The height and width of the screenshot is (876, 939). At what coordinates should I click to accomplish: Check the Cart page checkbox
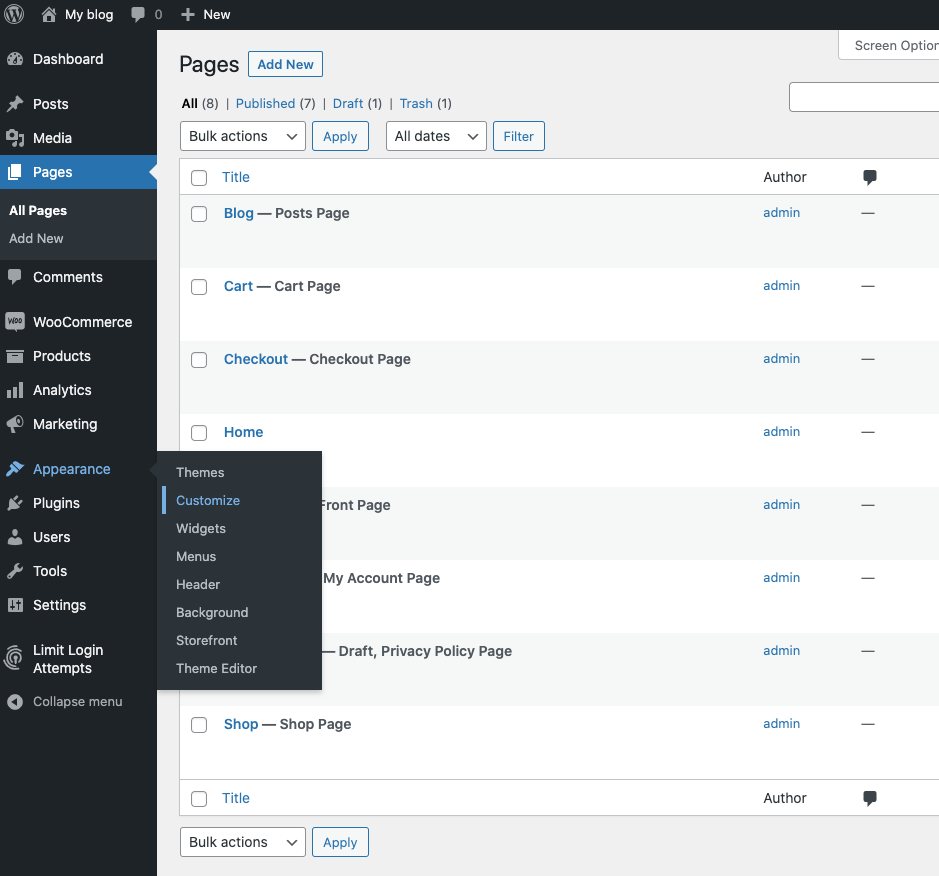[x=199, y=287]
